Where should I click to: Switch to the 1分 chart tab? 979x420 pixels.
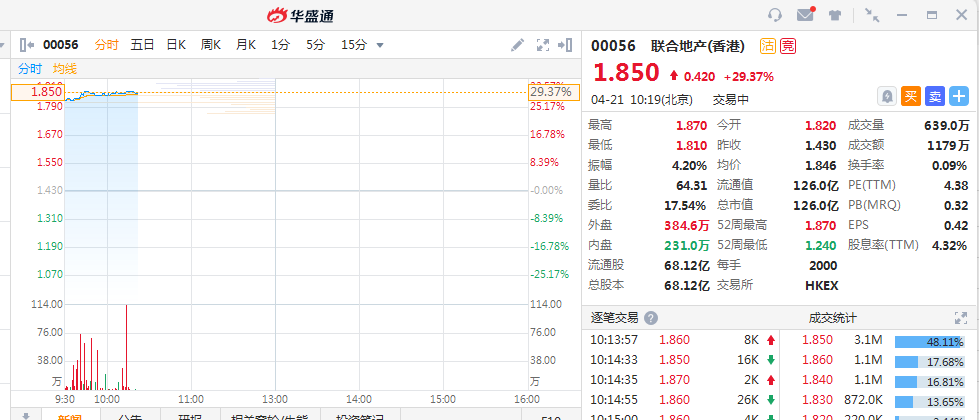click(x=280, y=44)
